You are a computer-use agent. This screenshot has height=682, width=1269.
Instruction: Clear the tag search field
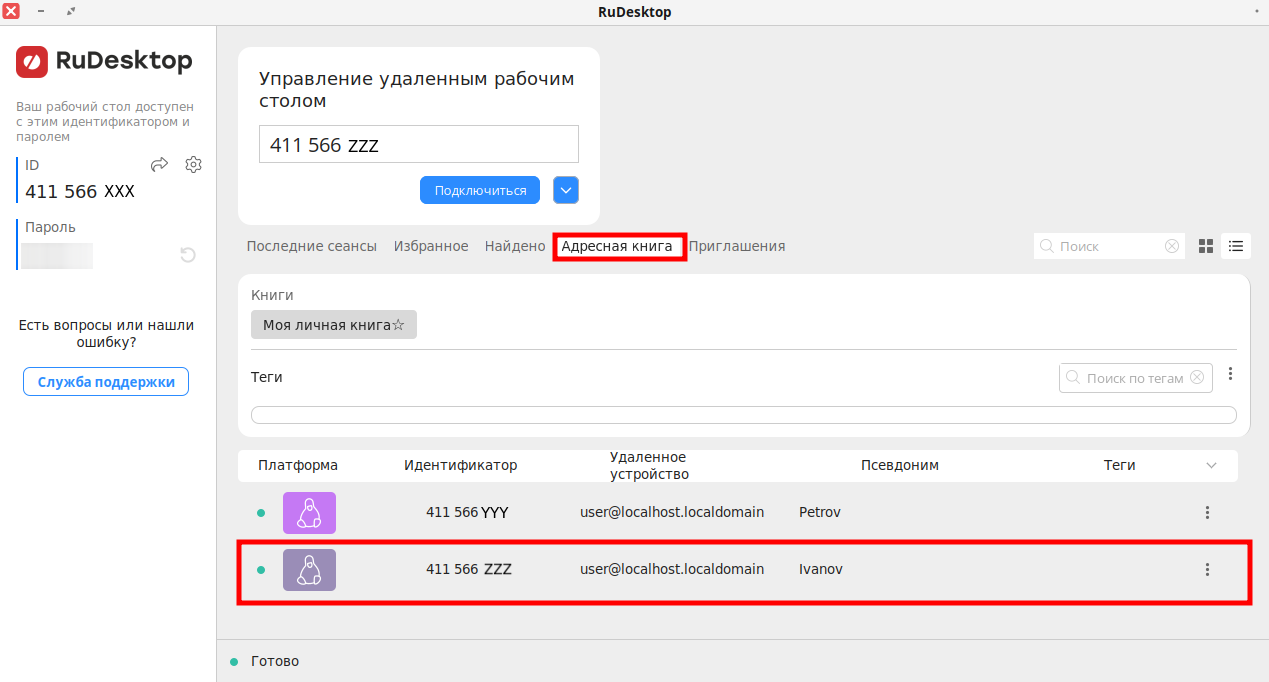click(x=1199, y=378)
